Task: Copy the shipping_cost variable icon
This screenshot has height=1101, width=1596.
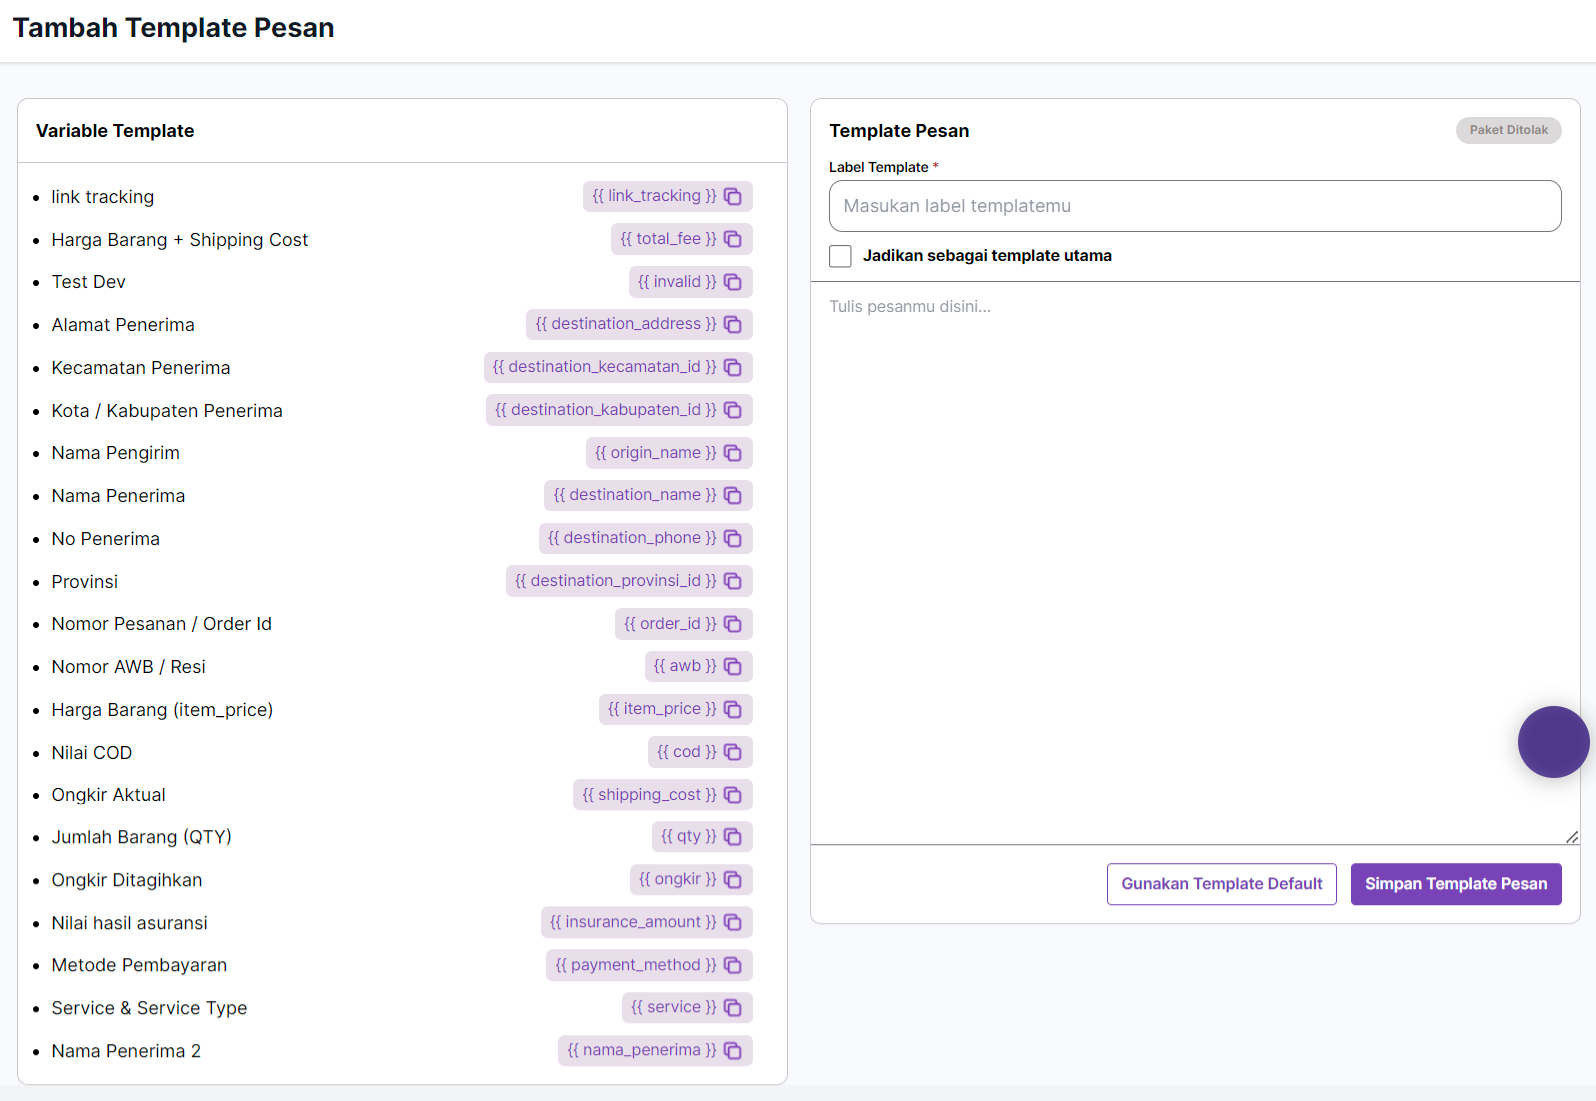Action: coord(733,795)
